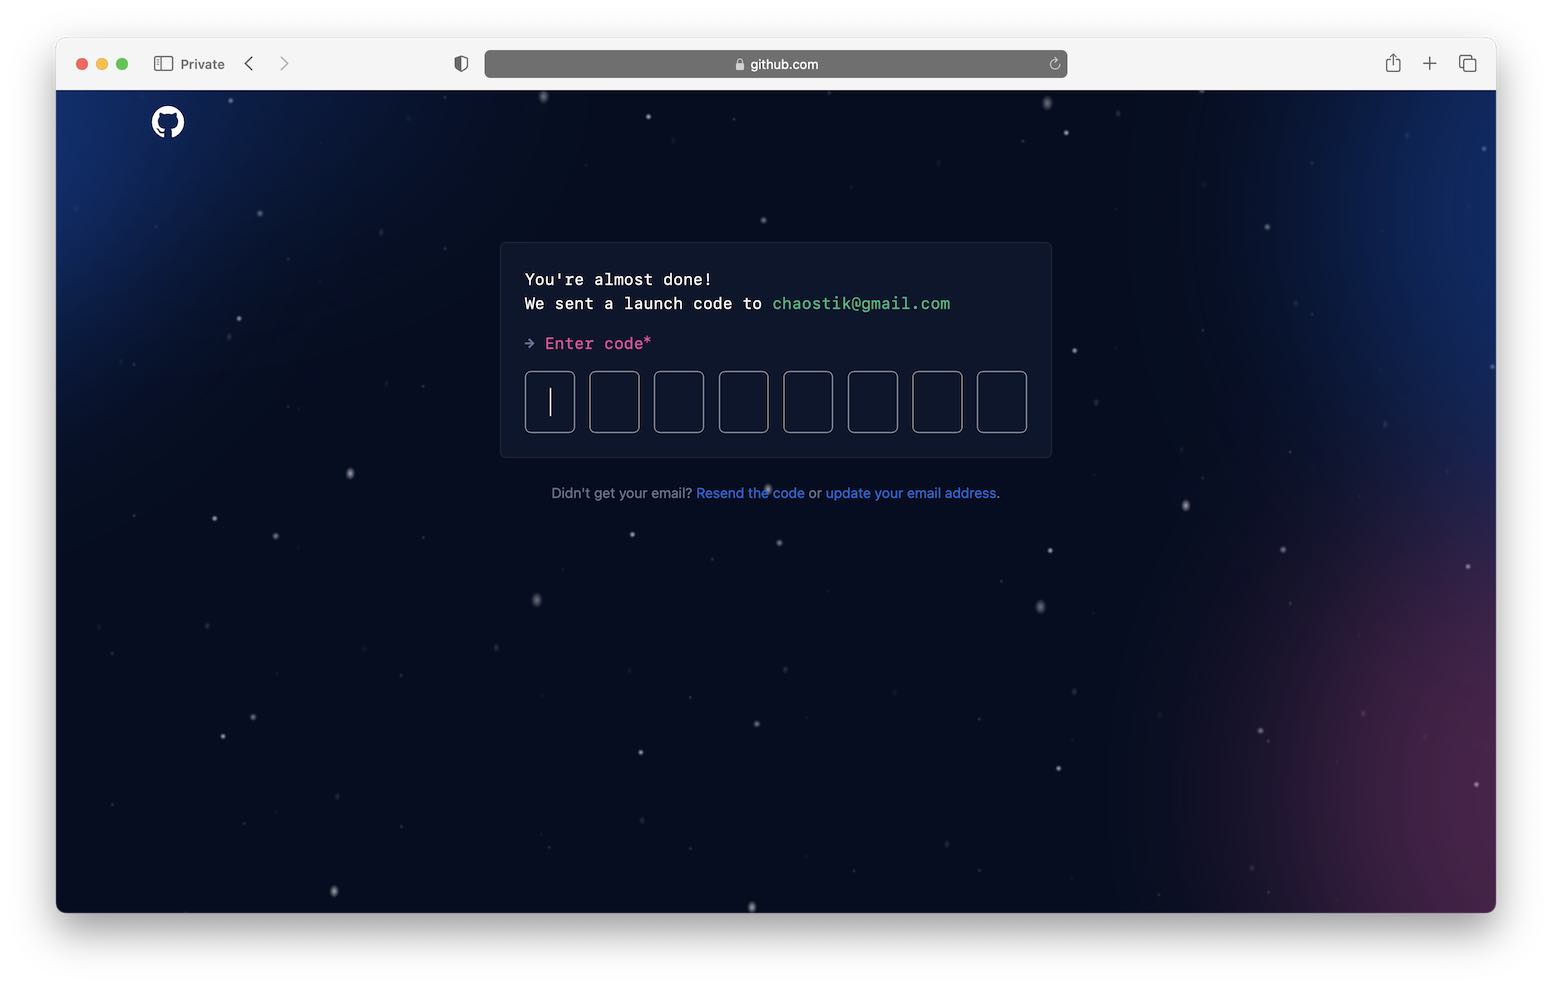Click the second launch code digit box
This screenshot has height=987, width=1552.
(614, 402)
